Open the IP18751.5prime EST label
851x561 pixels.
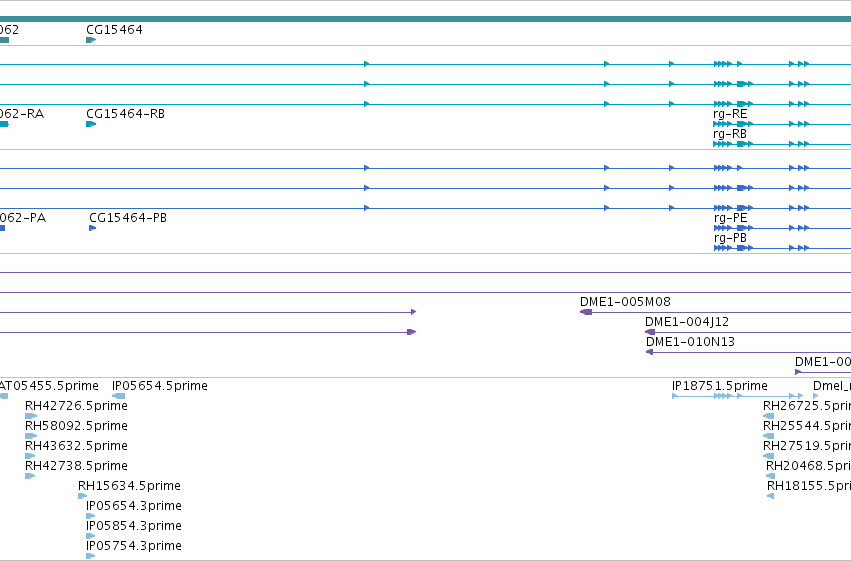(720, 386)
